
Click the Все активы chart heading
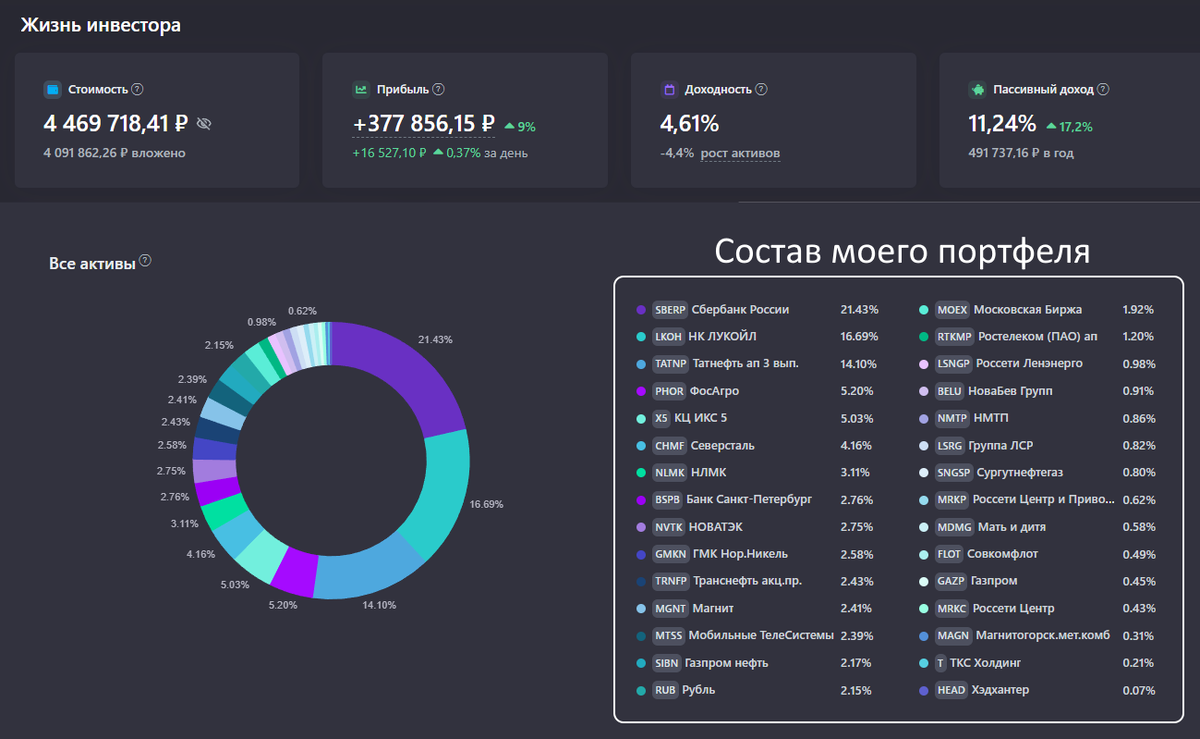[x=92, y=264]
